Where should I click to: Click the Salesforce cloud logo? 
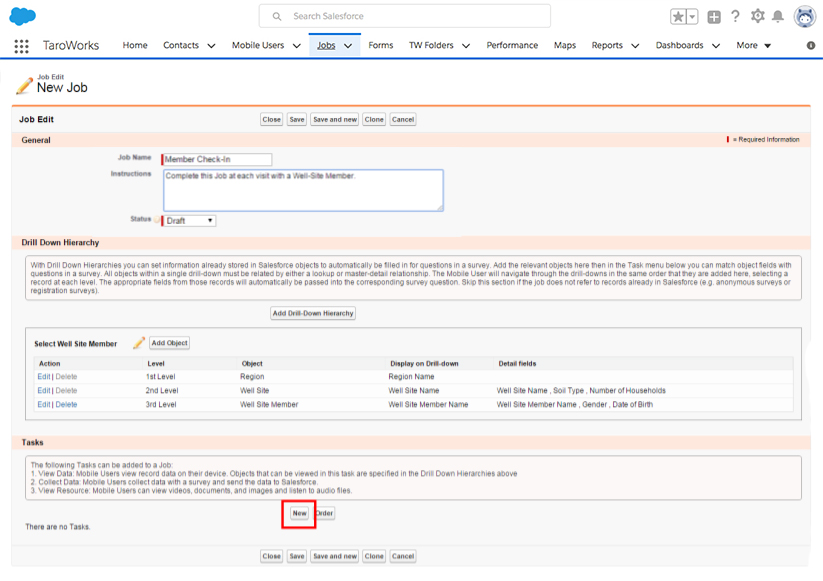(22, 16)
